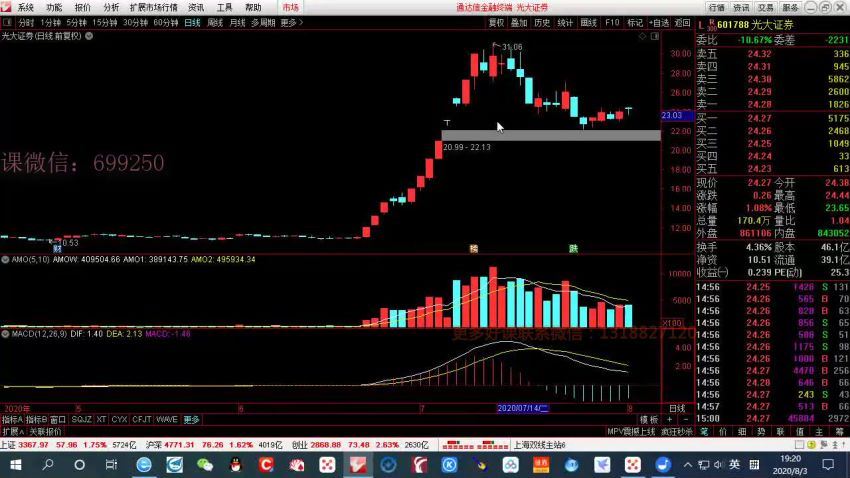The image size is (850, 478).
Task: Add stock via +自选 button
Action: (659, 23)
